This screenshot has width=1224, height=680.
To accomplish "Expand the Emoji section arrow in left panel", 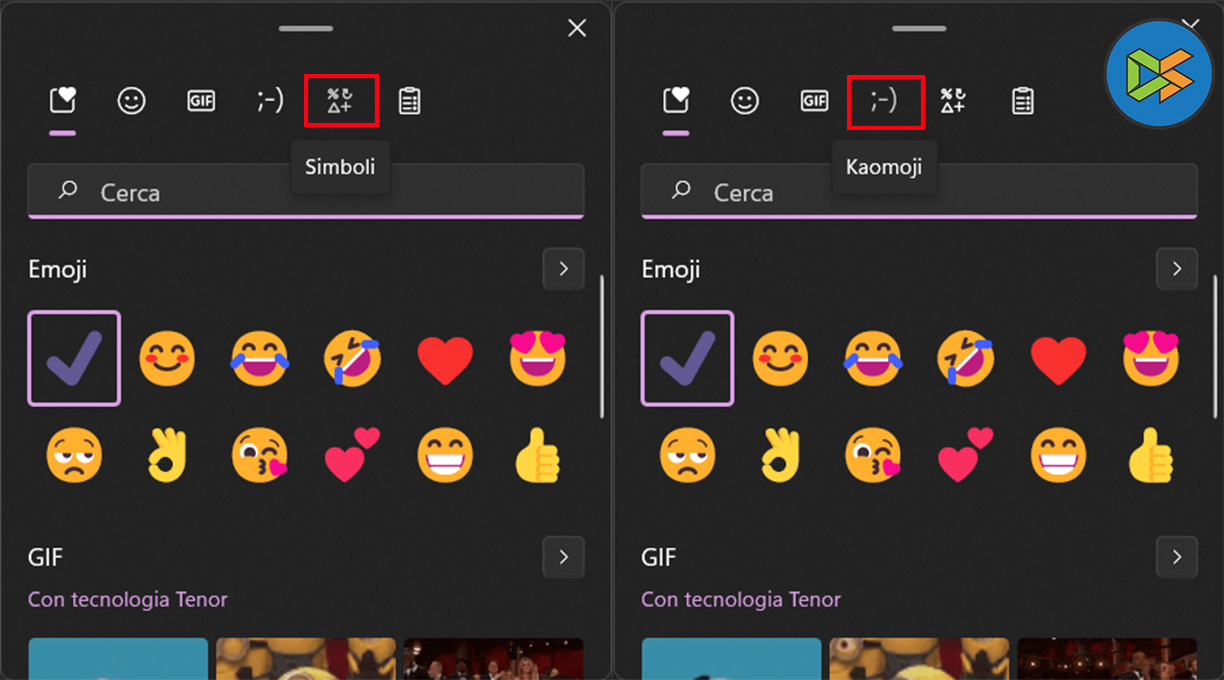I will click(x=563, y=269).
